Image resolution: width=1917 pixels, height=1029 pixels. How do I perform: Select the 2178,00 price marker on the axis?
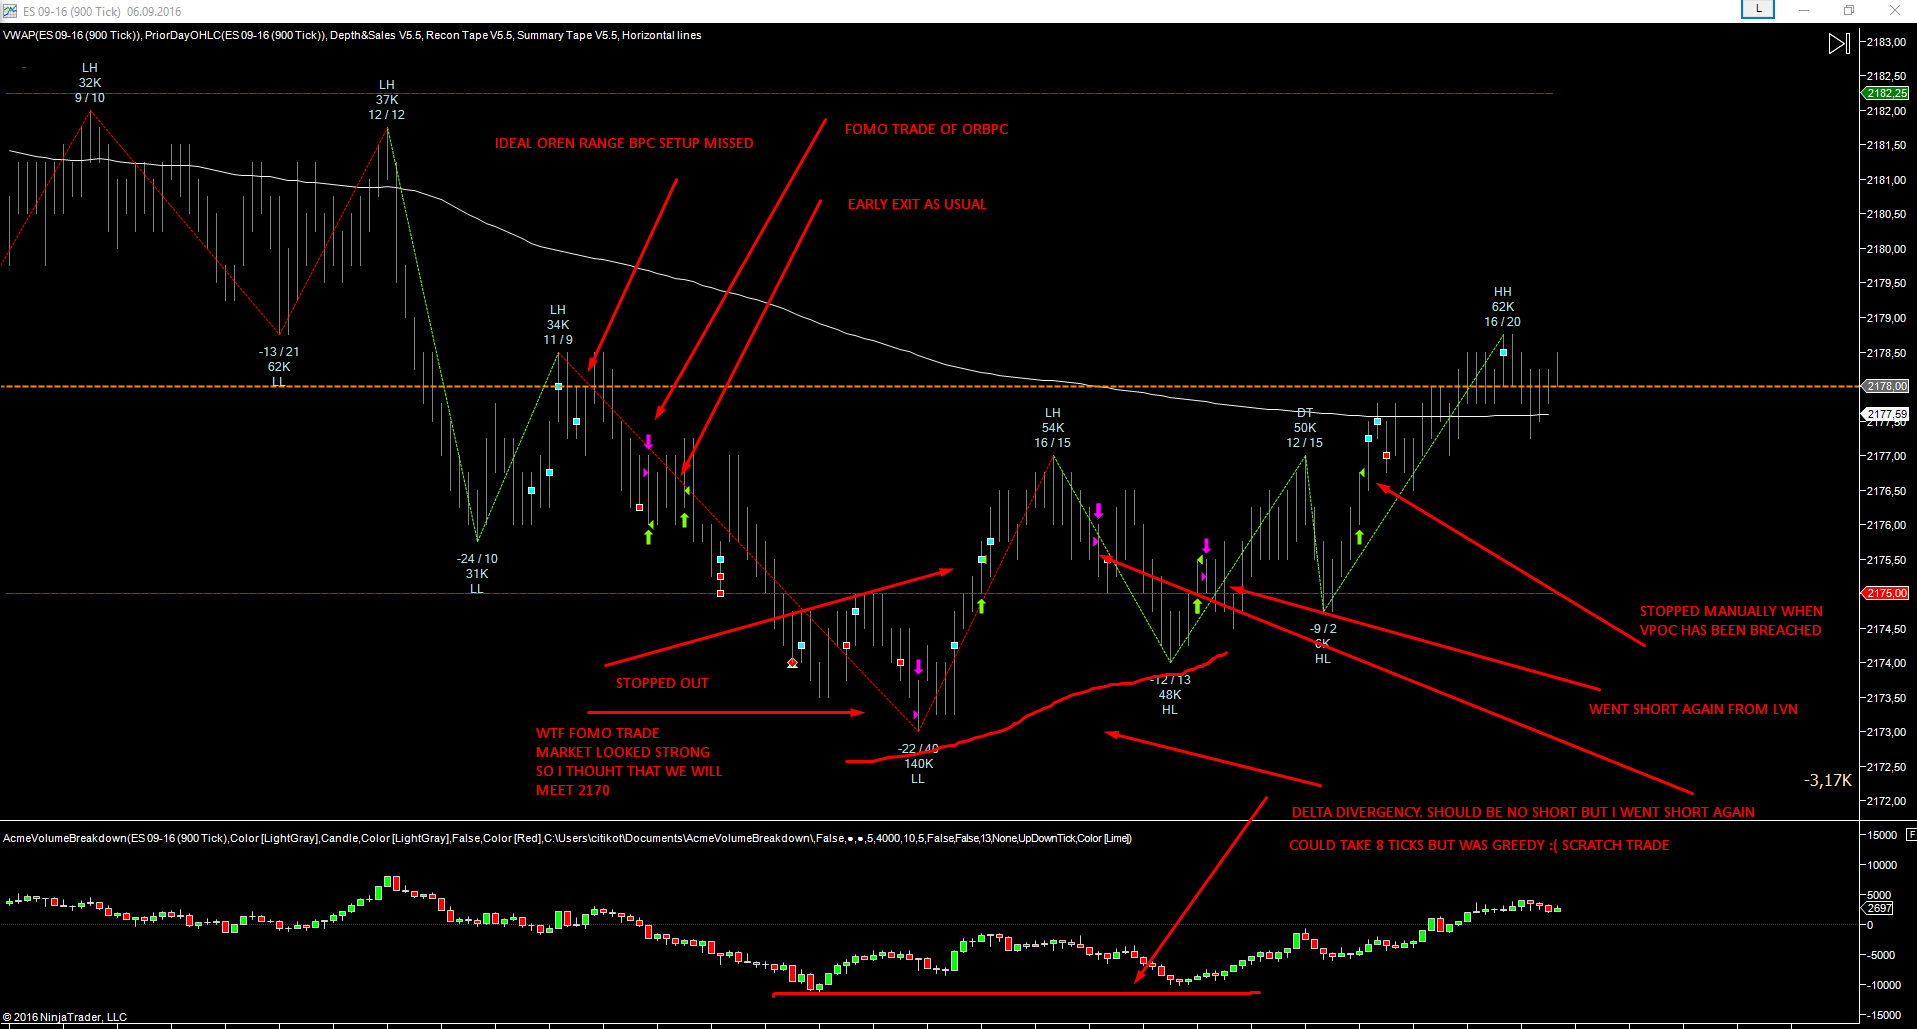click(1886, 386)
